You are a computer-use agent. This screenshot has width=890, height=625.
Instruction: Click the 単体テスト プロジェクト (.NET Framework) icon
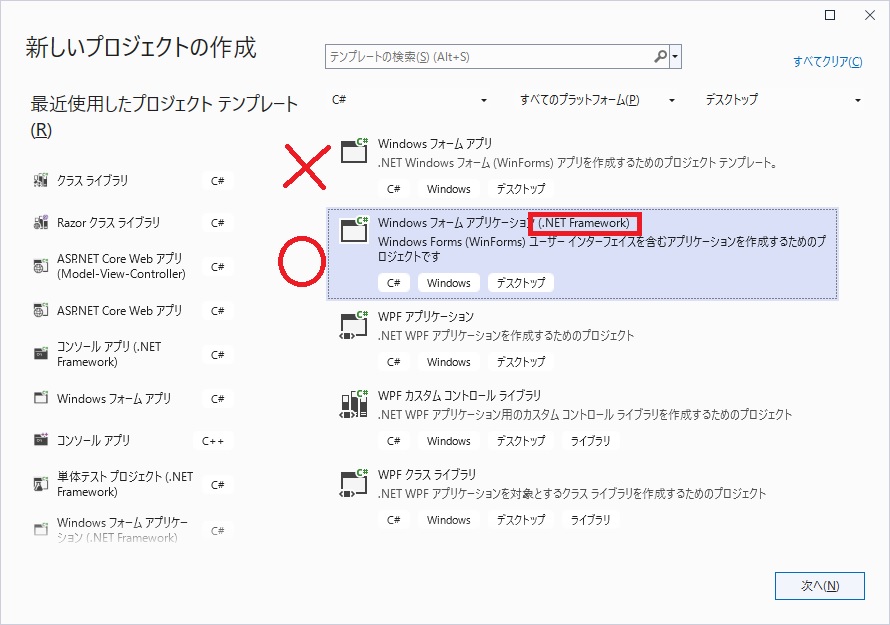coord(41,484)
